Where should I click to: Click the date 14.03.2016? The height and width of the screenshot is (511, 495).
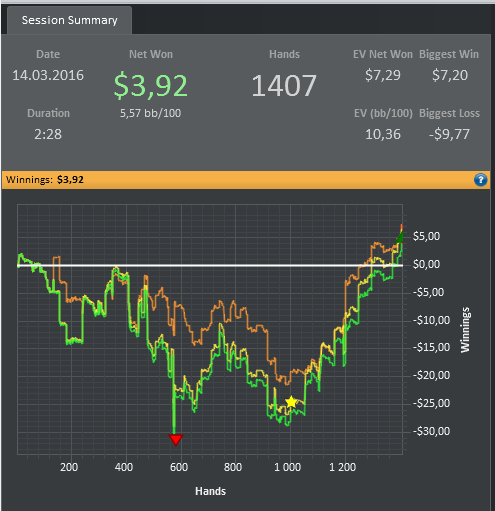tap(48, 75)
